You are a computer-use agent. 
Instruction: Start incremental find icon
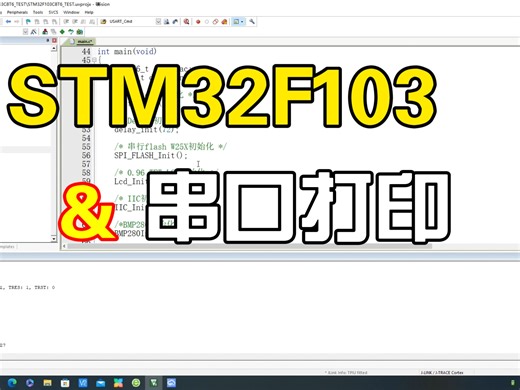(x=175, y=22)
